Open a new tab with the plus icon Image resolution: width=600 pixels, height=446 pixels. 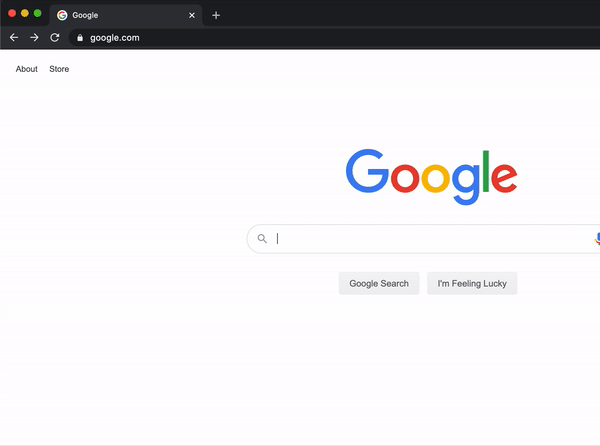tap(216, 15)
